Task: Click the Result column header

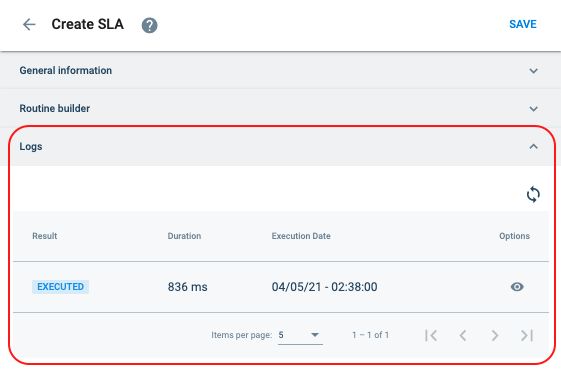Action: tap(45, 236)
